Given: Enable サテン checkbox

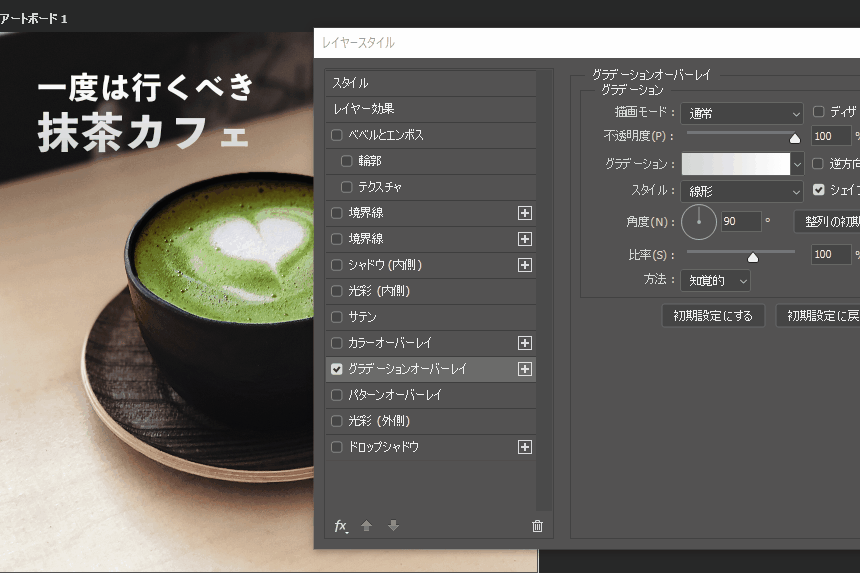Looking at the screenshot, I should coord(337,317).
